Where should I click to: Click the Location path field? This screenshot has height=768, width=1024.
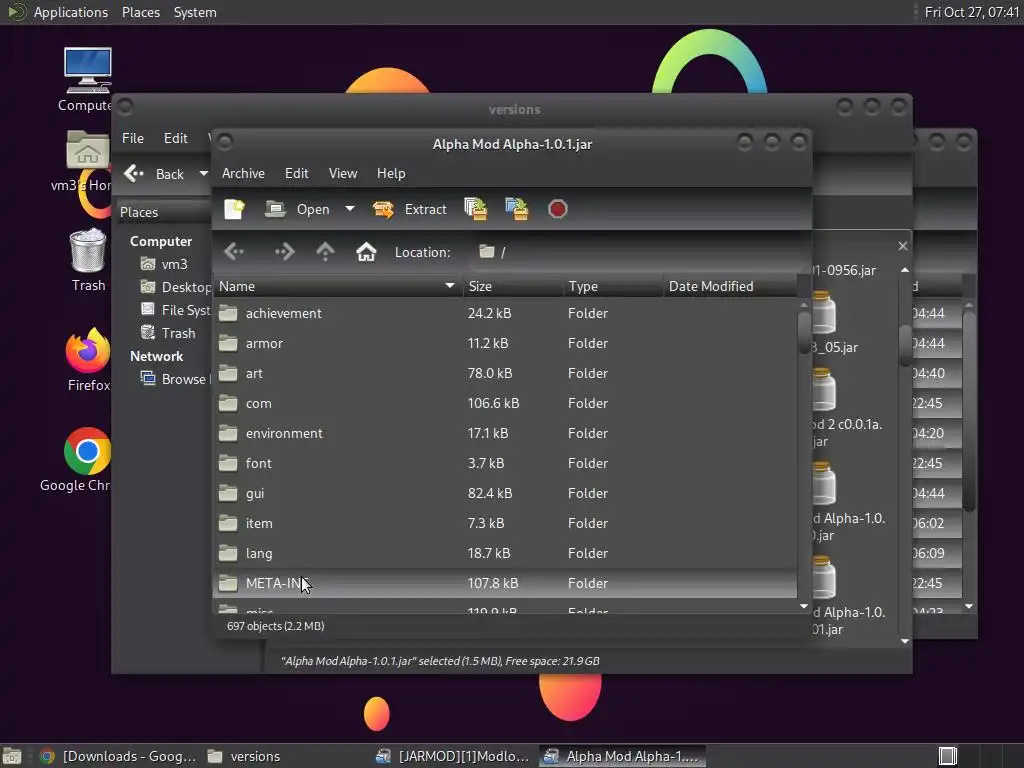[x=637, y=252]
